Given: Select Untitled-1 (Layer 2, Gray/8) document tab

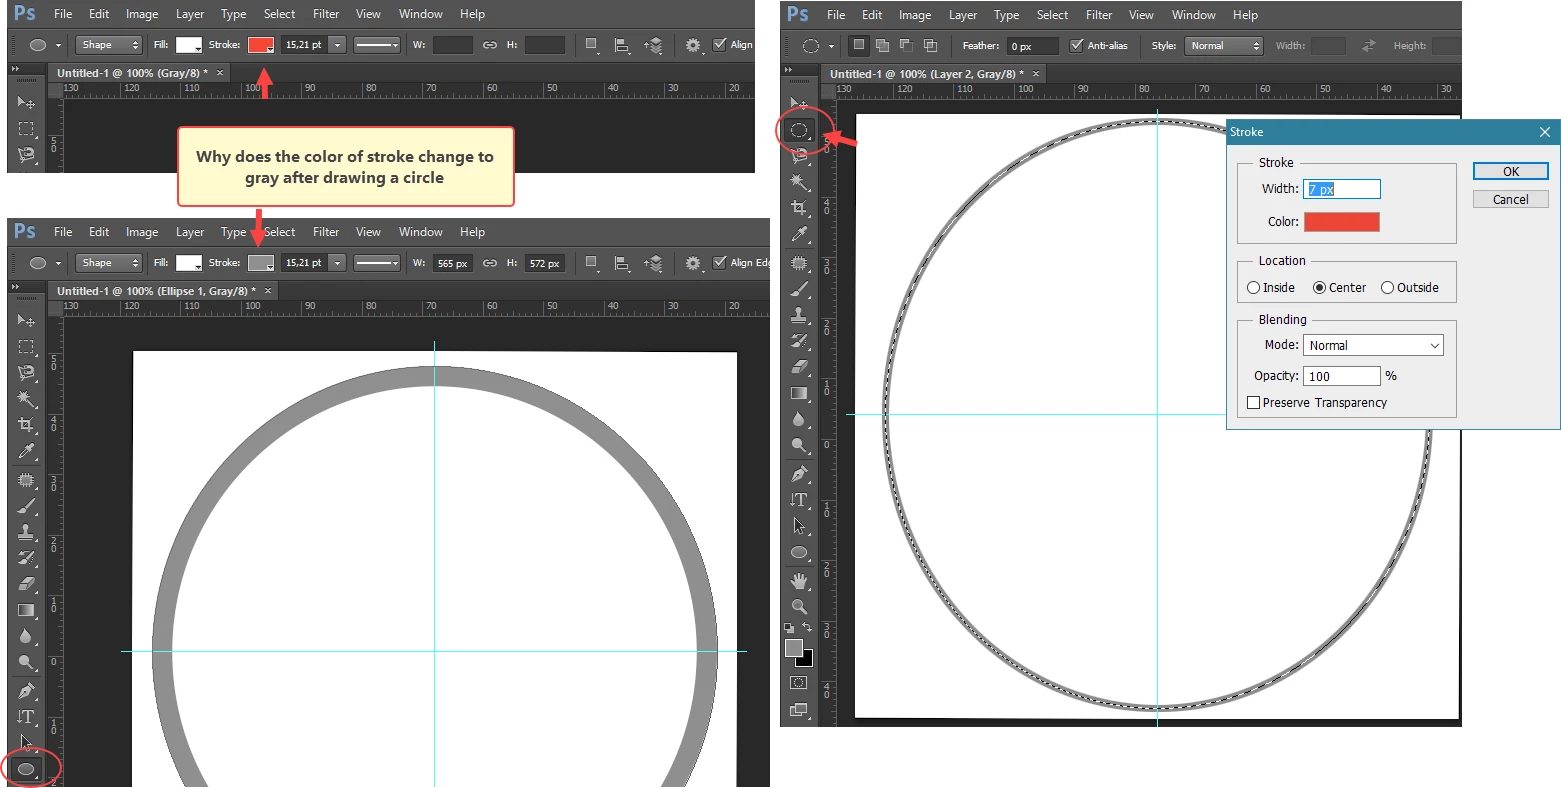Looking at the screenshot, I should 926,74.
